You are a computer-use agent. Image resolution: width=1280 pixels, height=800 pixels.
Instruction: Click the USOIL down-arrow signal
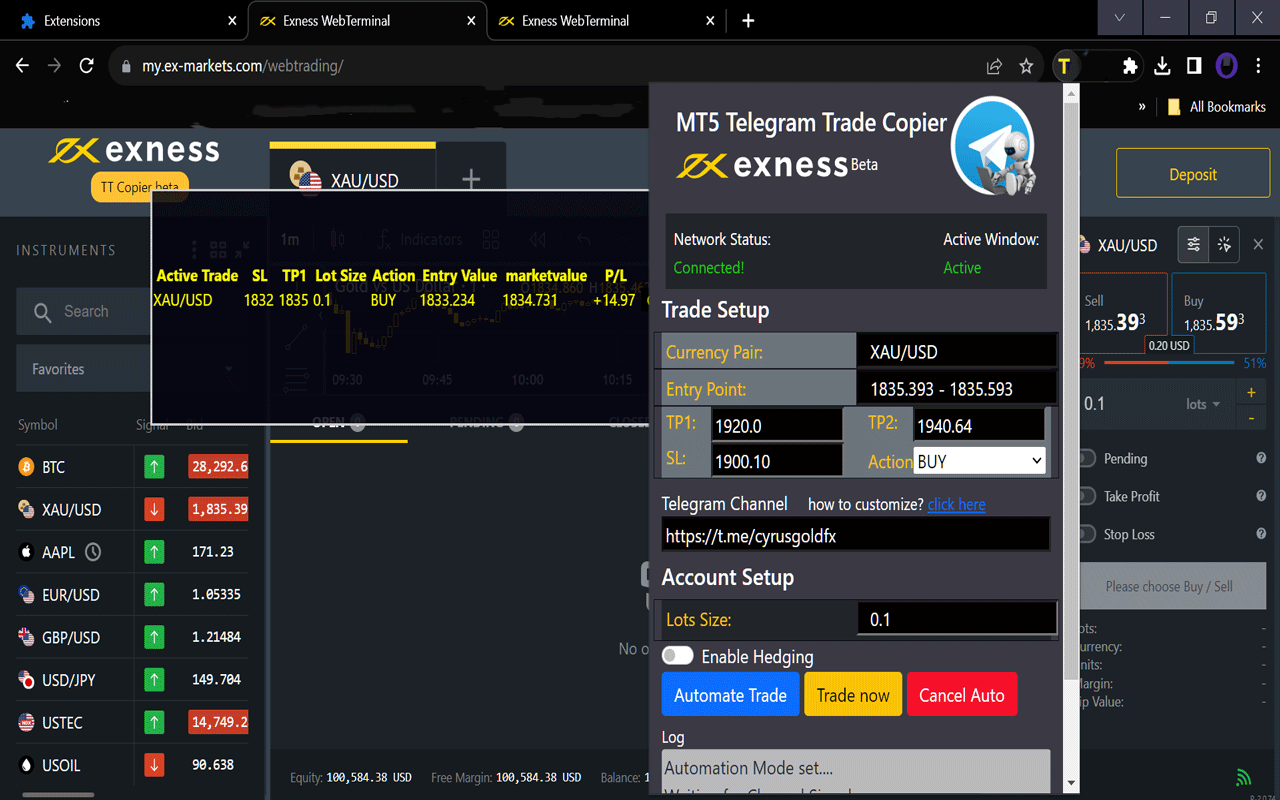[154, 765]
